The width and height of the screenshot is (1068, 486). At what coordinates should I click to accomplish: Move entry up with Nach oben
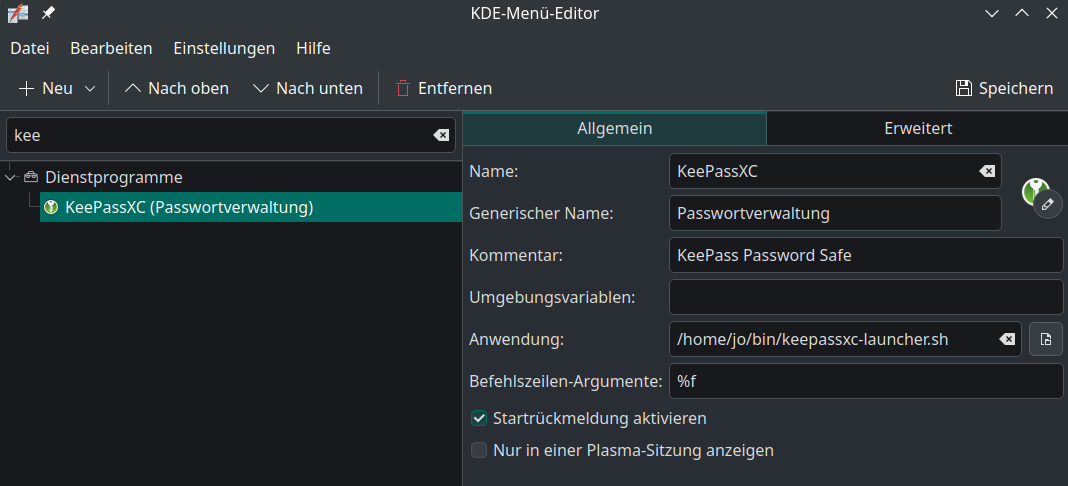[177, 88]
